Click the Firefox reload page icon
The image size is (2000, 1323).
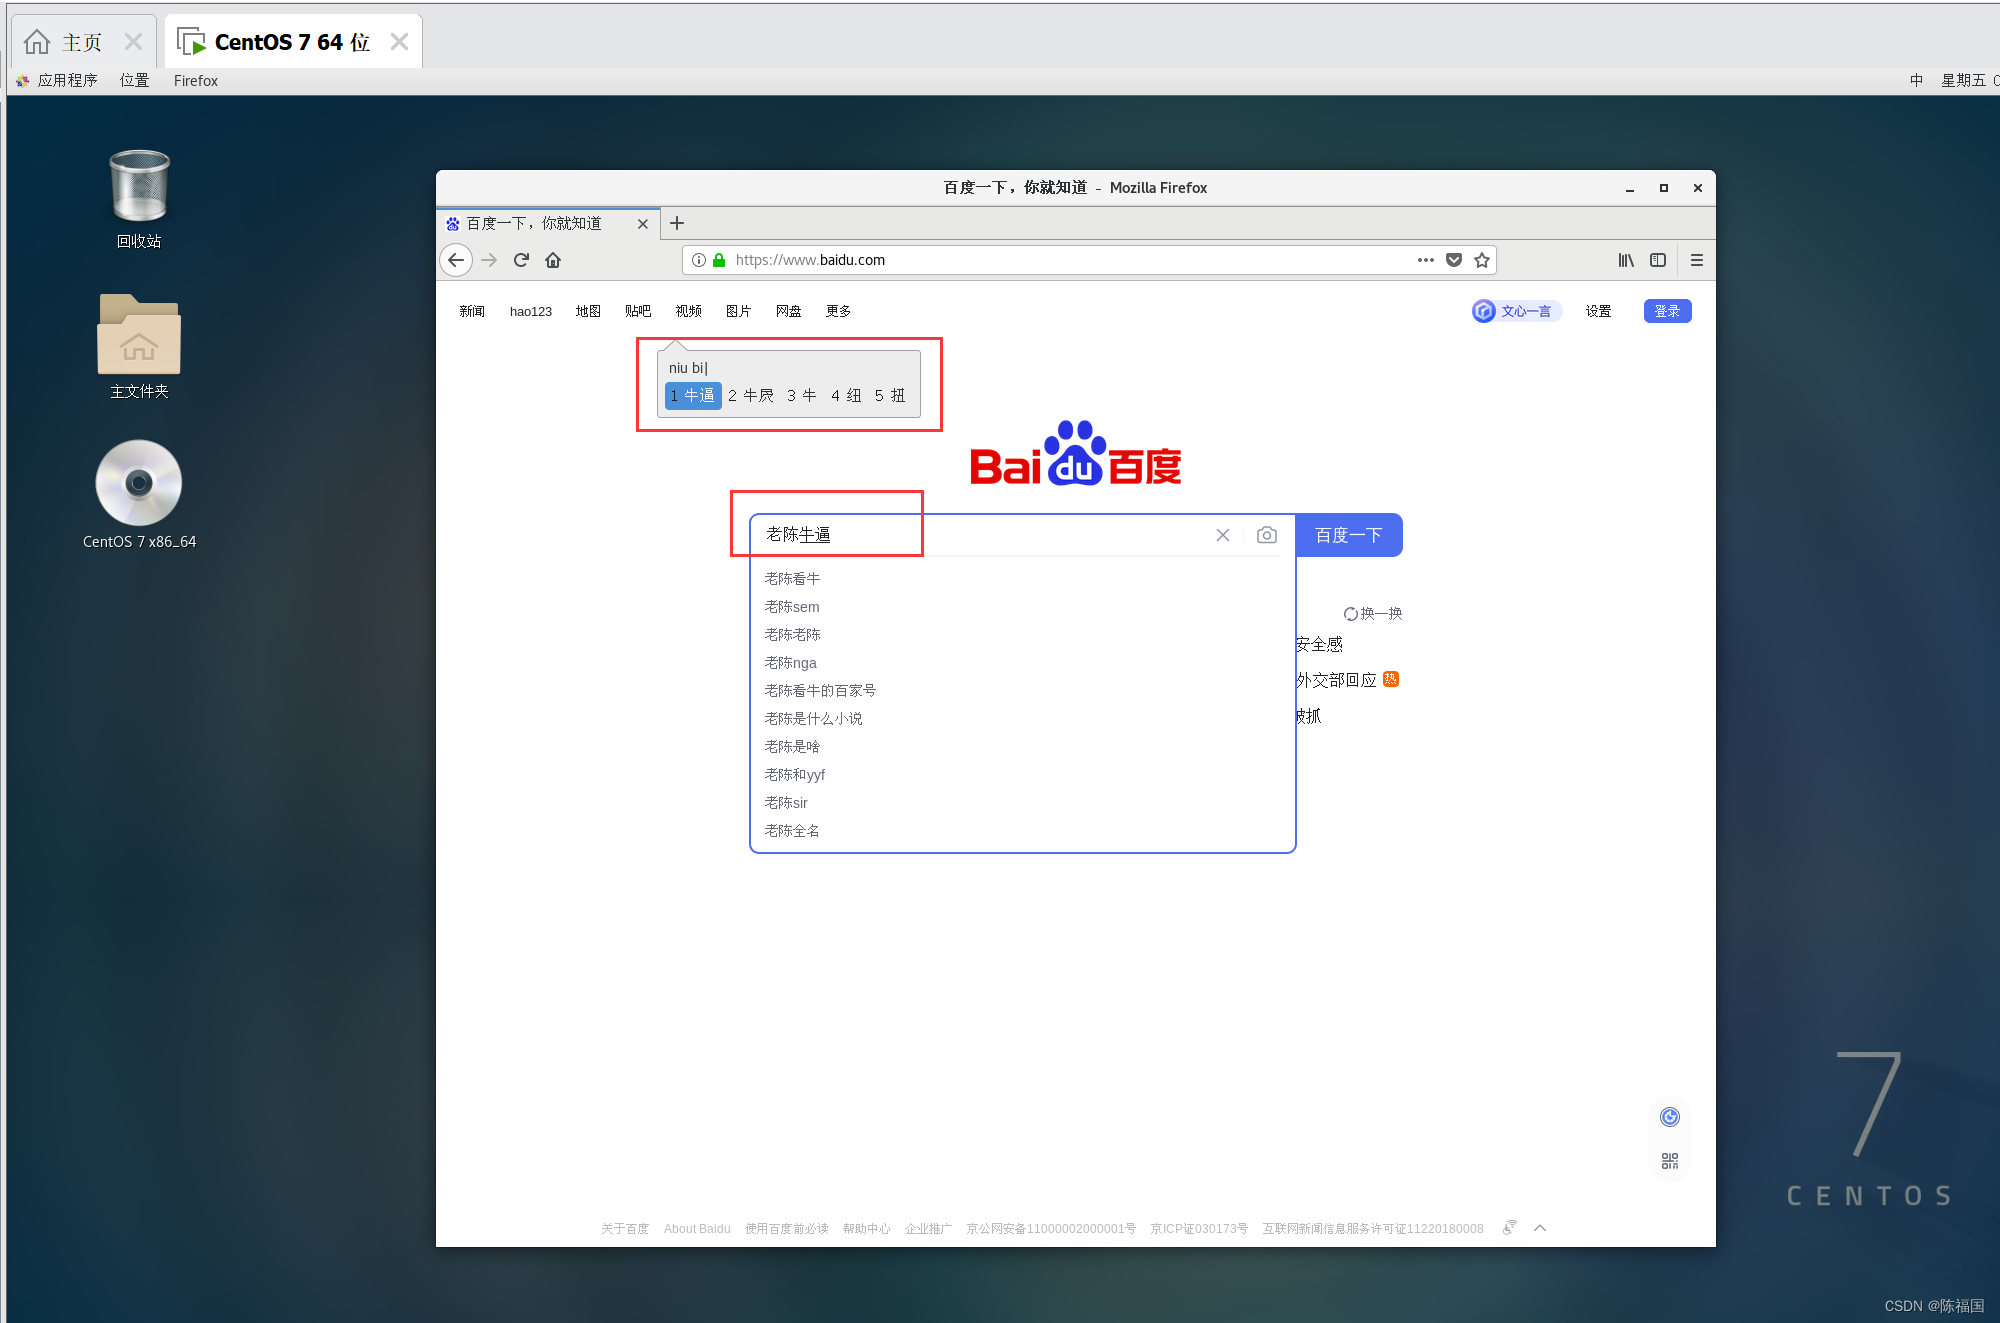pyautogui.click(x=521, y=260)
